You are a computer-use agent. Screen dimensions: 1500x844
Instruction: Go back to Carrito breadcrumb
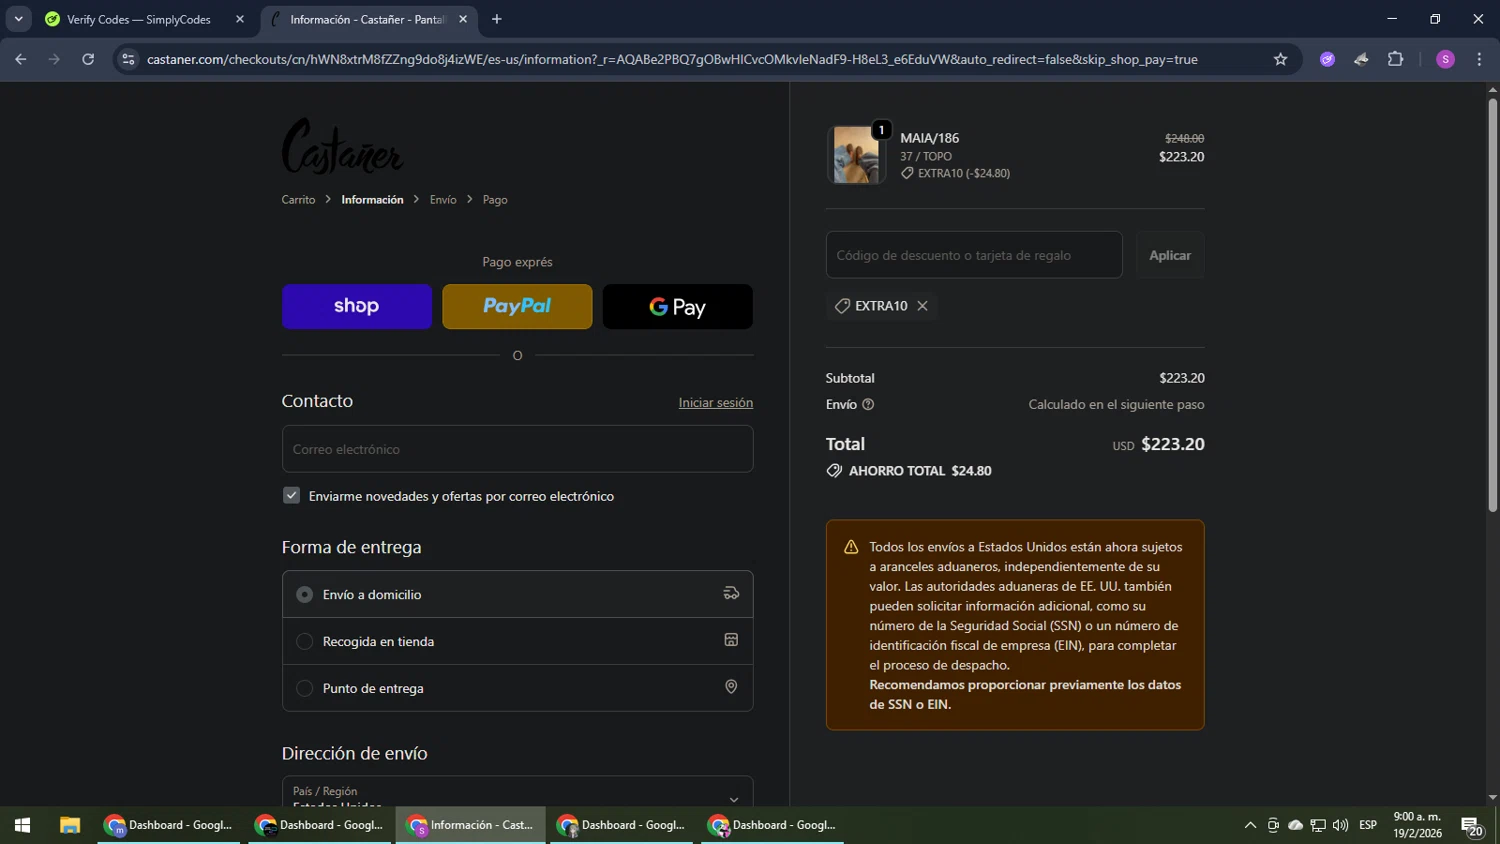click(x=298, y=200)
